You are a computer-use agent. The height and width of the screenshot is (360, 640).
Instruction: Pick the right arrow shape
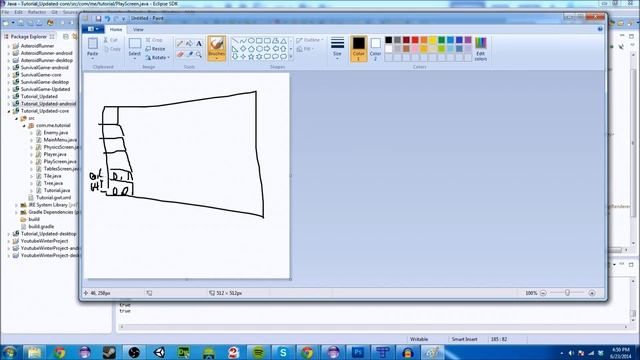(267, 49)
